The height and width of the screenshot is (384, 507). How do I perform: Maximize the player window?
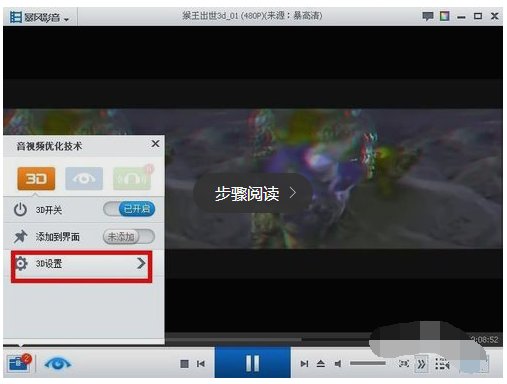(478, 16)
